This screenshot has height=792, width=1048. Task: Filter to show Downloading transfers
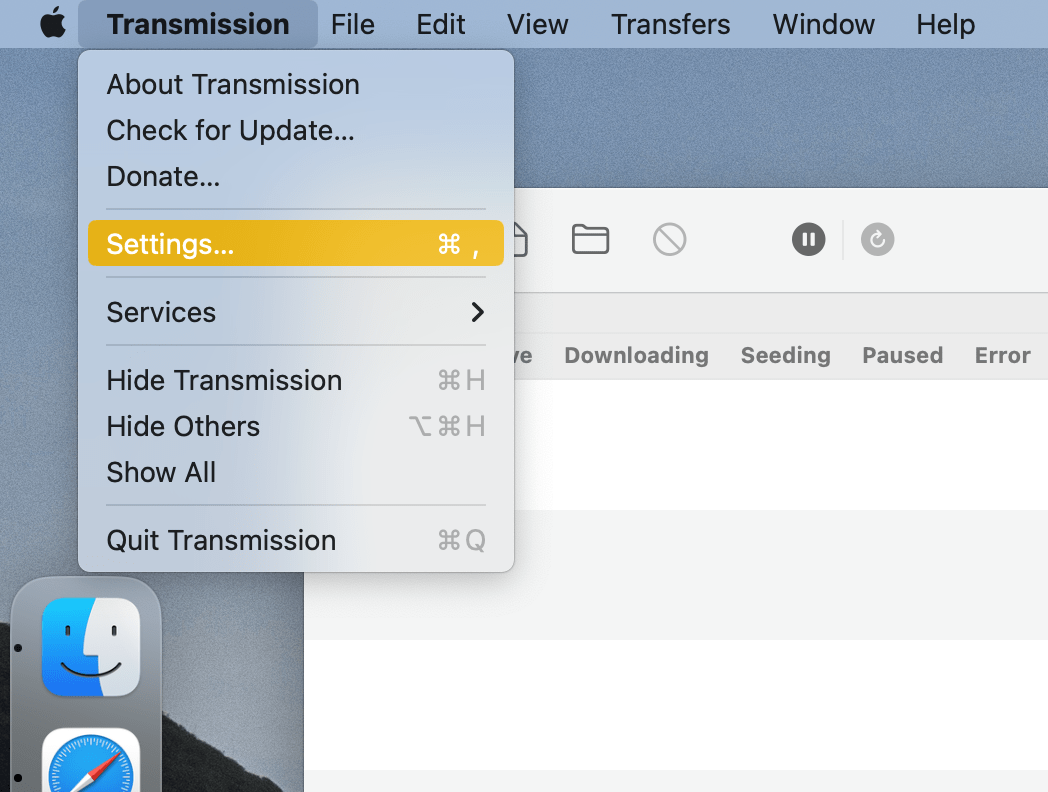(636, 355)
